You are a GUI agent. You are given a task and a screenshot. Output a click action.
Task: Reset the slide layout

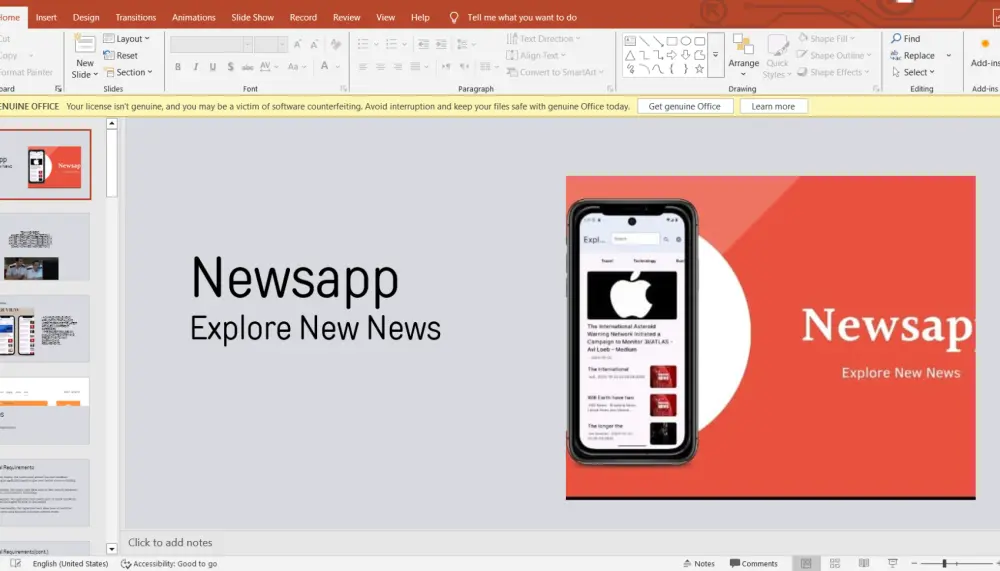[121, 56]
